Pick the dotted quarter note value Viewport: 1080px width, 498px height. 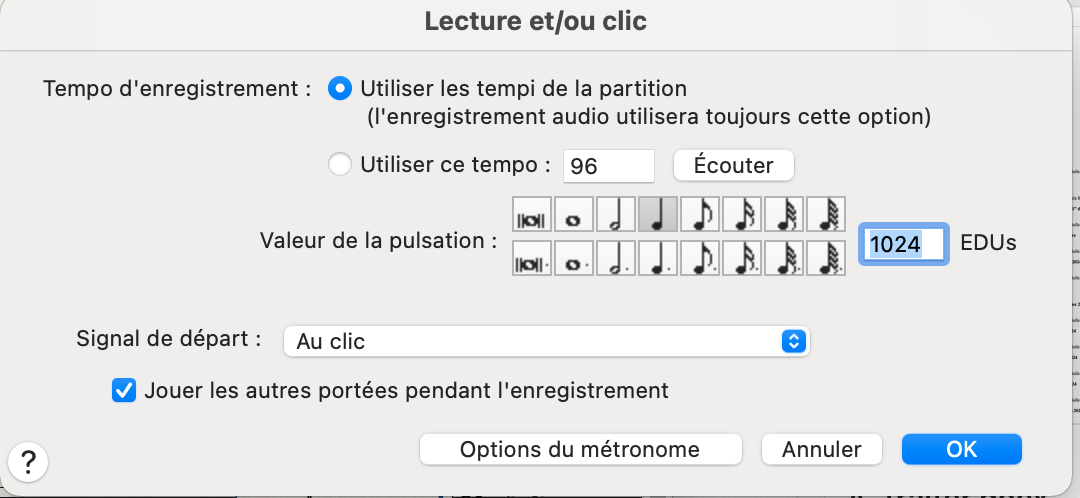point(658,258)
